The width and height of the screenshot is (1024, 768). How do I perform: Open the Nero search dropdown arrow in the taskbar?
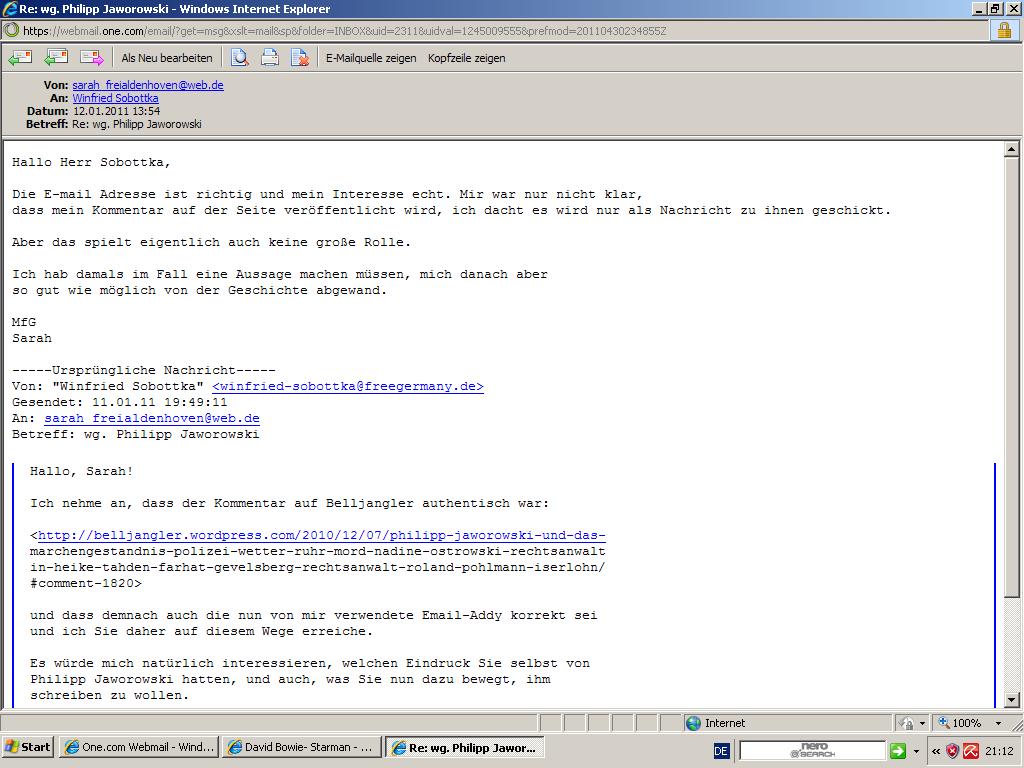[916, 750]
